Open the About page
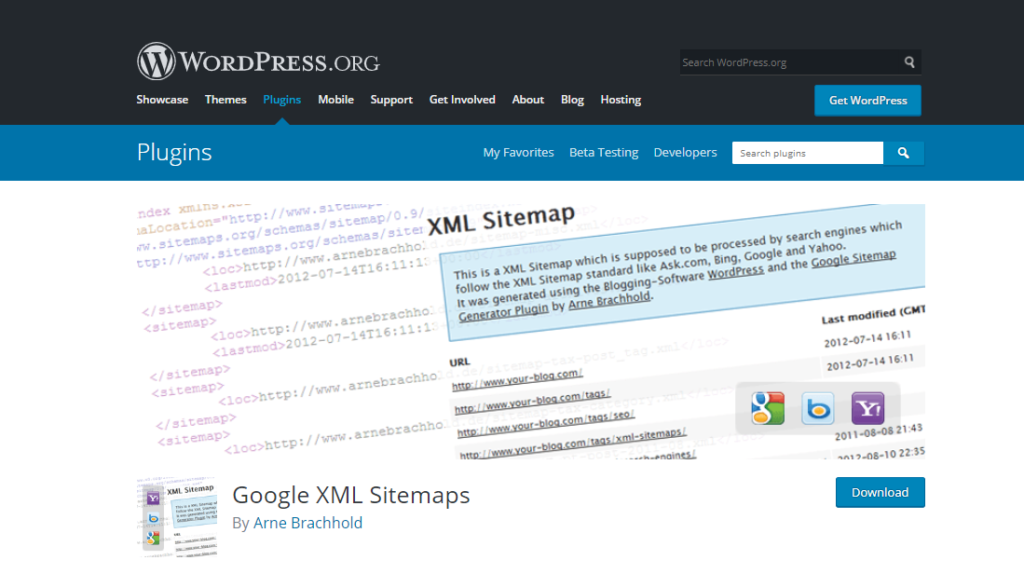 point(528,100)
